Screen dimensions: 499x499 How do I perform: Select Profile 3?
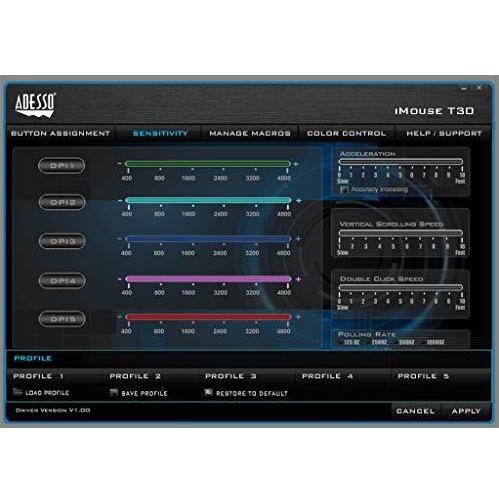[x=231, y=376]
